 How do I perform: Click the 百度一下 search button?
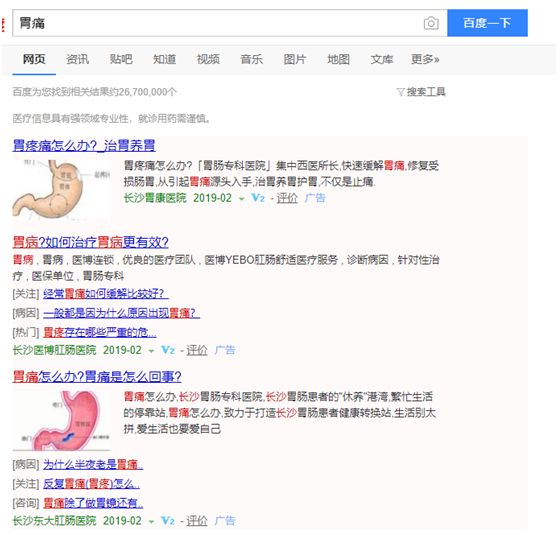click(487, 23)
